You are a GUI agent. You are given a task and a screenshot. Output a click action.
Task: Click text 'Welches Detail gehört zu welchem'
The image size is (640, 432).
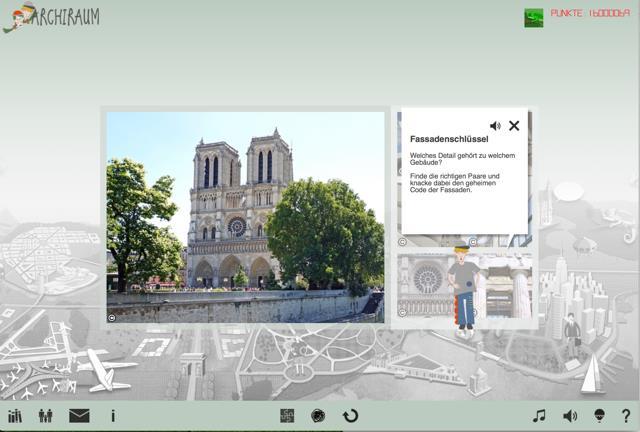(x=462, y=156)
